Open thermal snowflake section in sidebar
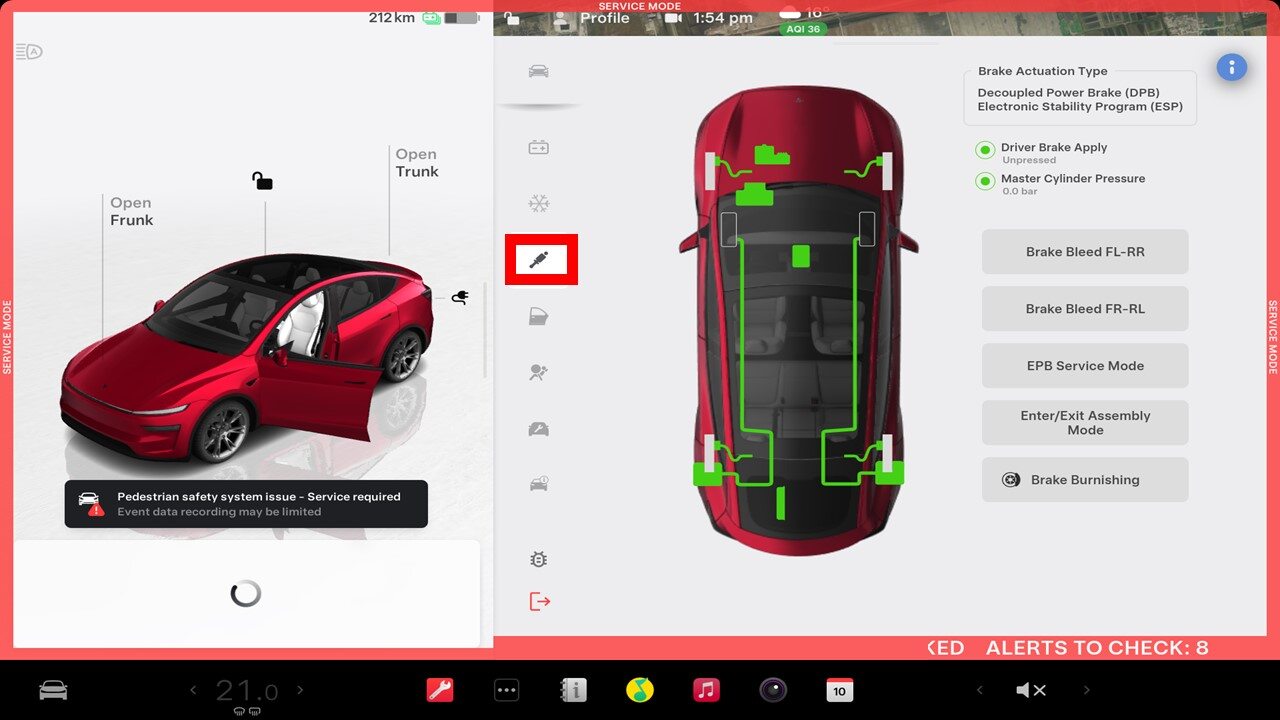The image size is (1280, 720). (x=539, y=204)
